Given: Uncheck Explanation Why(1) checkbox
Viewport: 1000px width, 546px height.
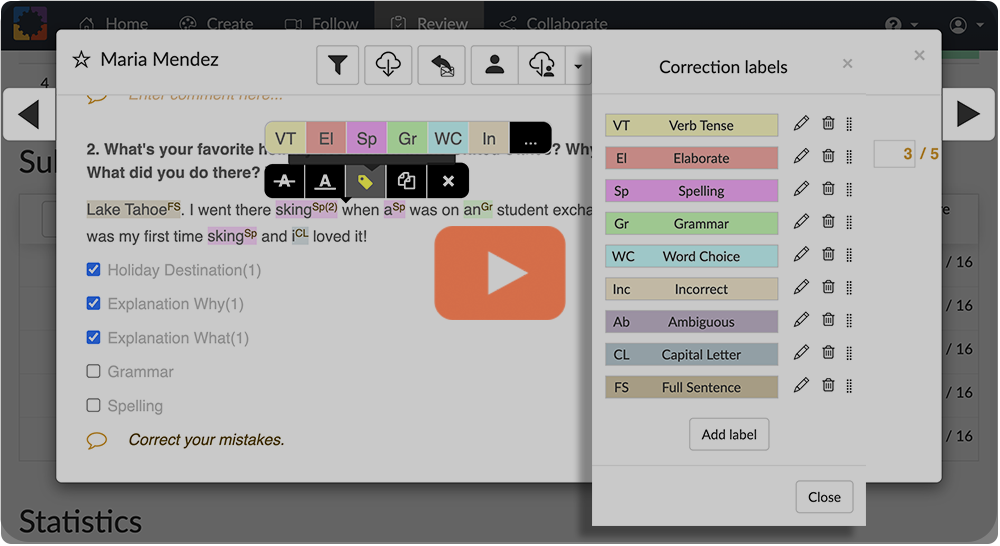Looking at the screenshot, I should pos(93,303).
